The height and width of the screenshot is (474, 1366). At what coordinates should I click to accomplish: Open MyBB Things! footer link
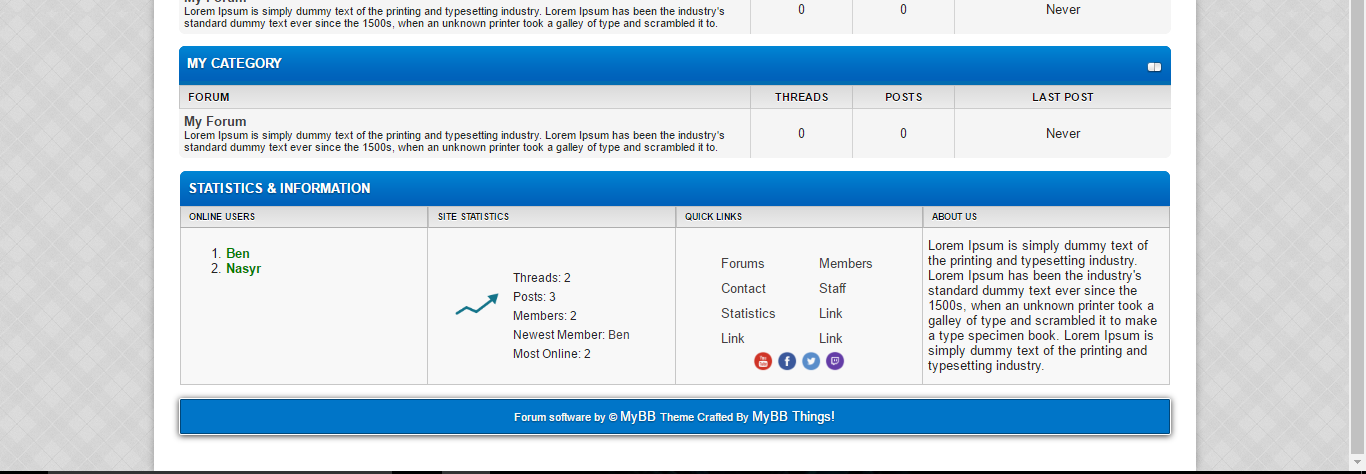793,417
